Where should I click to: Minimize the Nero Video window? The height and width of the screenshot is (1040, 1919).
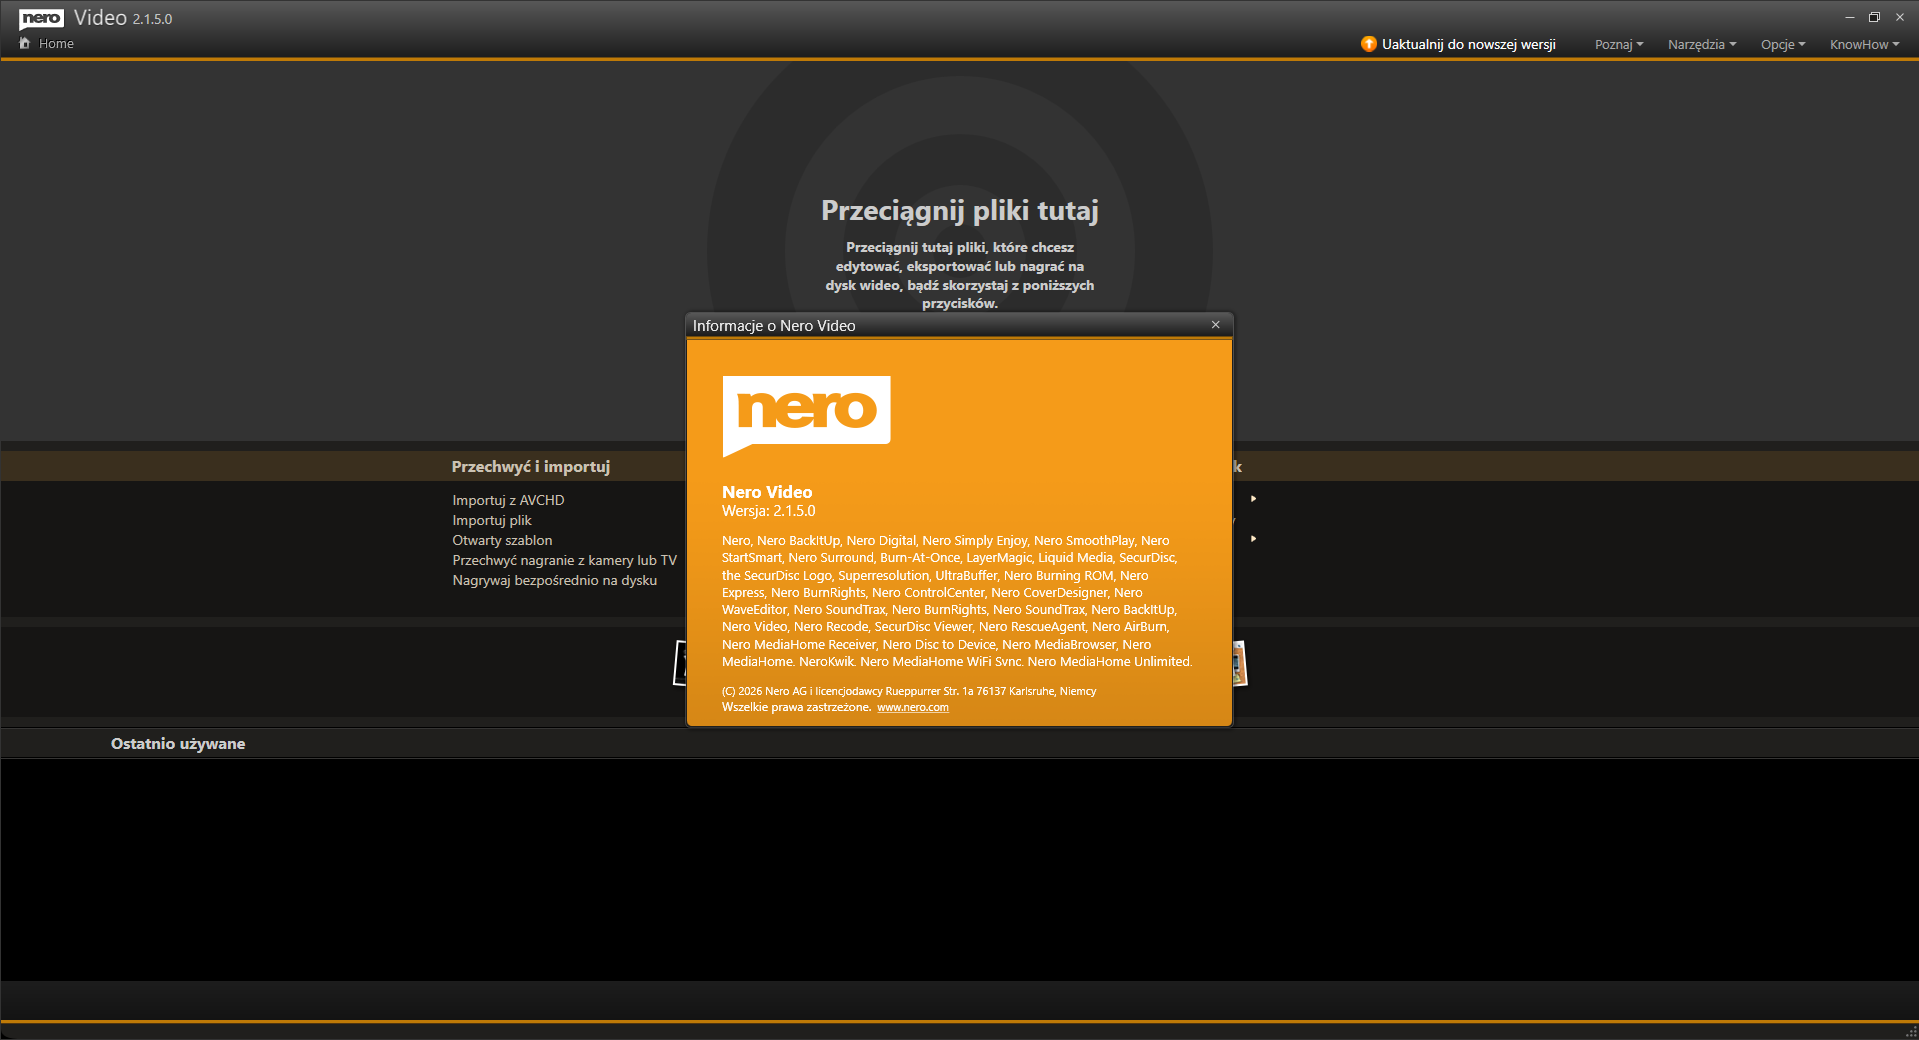(1849, 17)
